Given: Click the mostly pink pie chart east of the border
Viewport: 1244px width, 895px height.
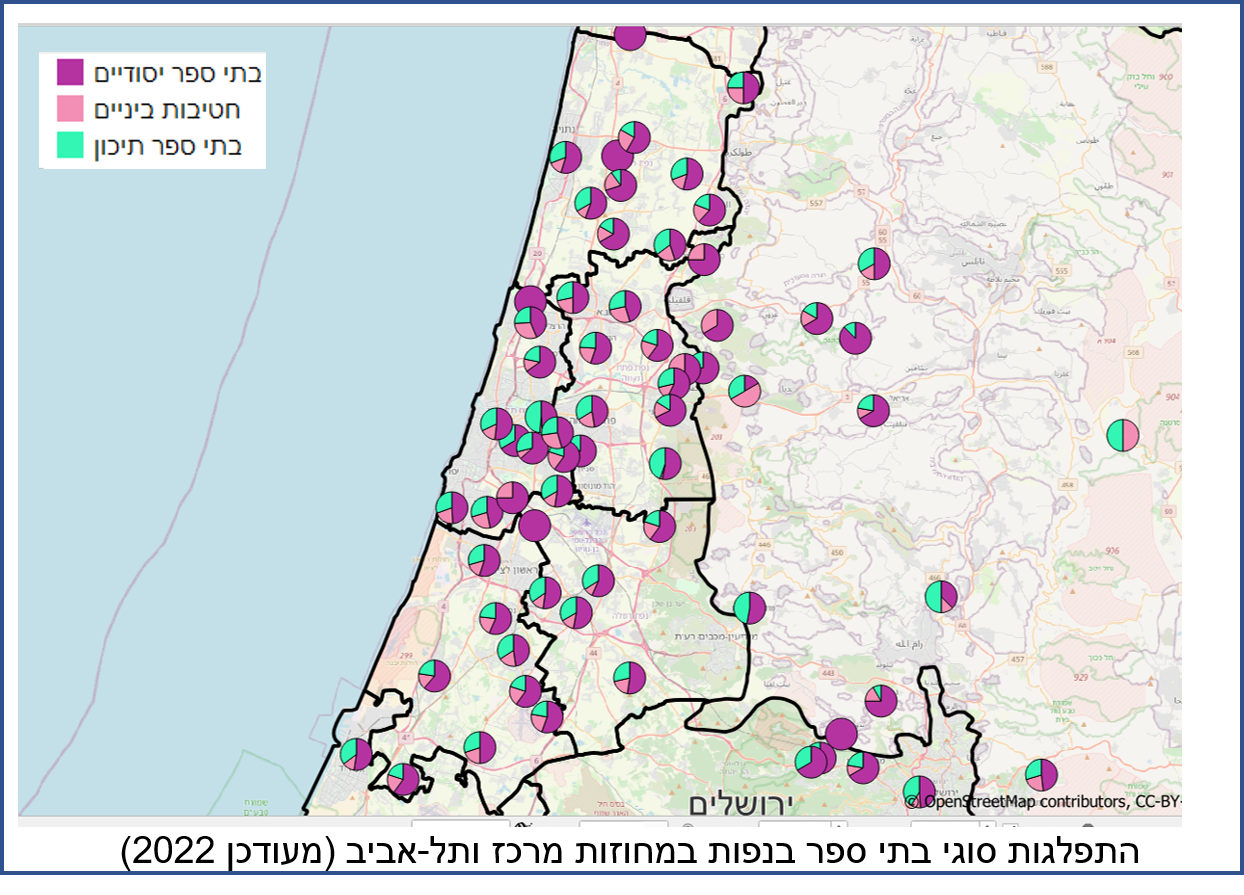Looking at the screenshot, I should [744, 392].
